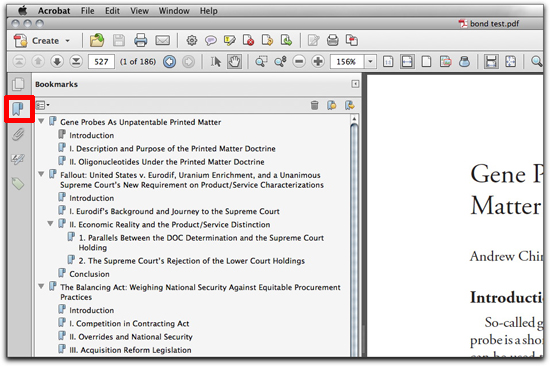
Task: Open Gene Probes As Unpatentable Printed Matter
Action: tap(140, 122)
